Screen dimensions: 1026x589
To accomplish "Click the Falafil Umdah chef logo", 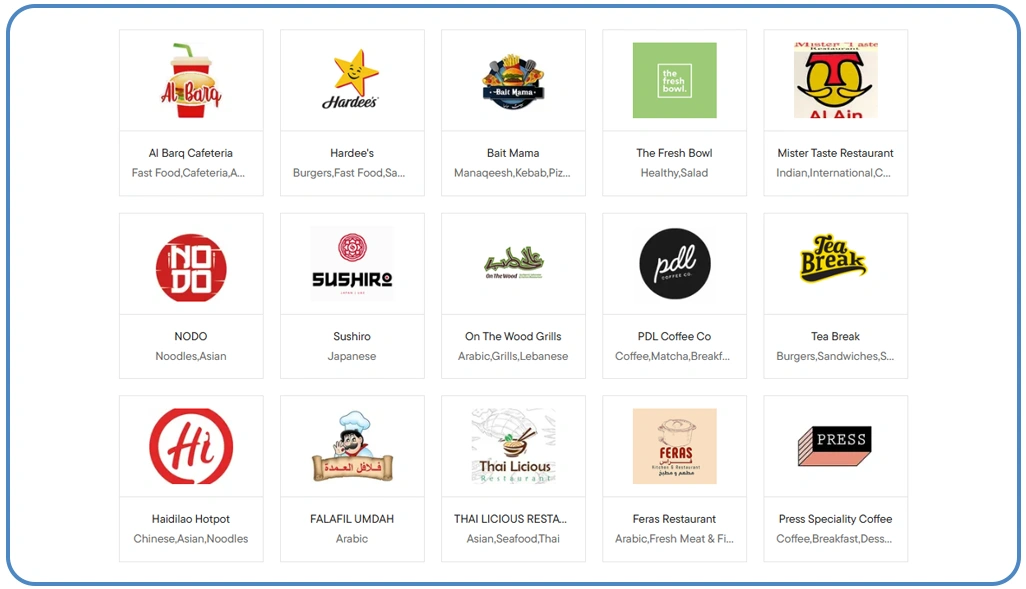I will (352, 446).
